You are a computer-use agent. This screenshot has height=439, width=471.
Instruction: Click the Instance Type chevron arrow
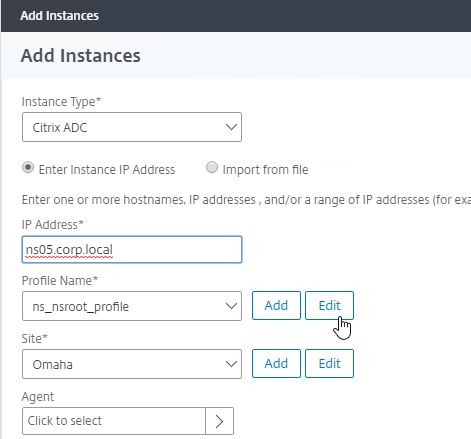[x=231, y=127]
